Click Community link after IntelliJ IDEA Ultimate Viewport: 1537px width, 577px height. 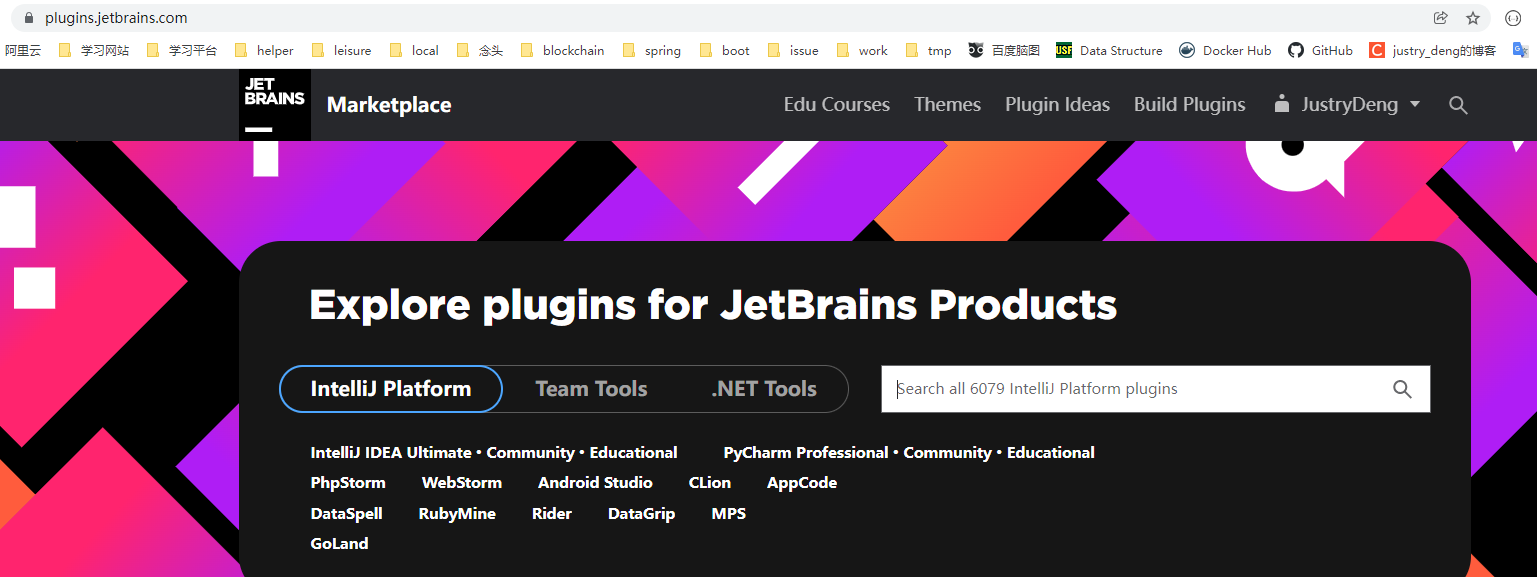[x=530, y=453]
